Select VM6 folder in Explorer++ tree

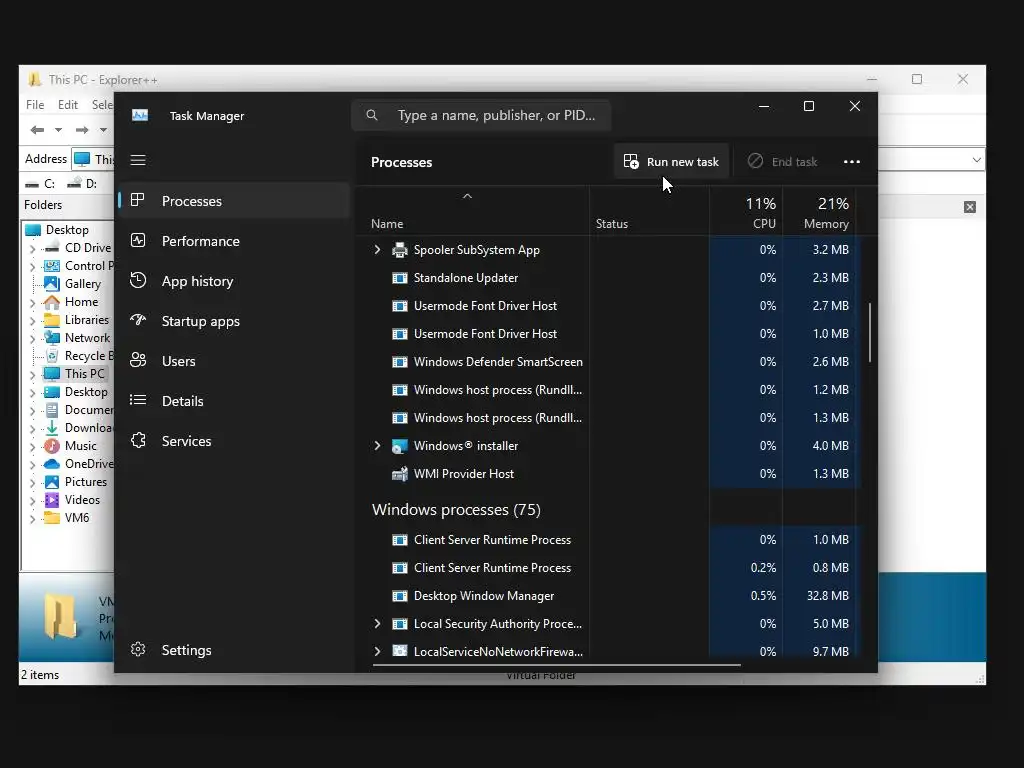77,517
